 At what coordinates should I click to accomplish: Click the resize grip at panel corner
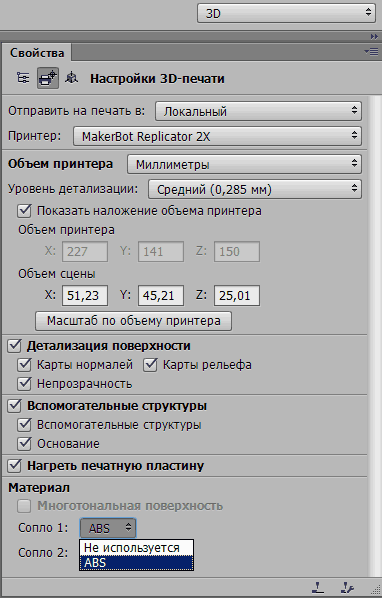click(x=375, y=590)
